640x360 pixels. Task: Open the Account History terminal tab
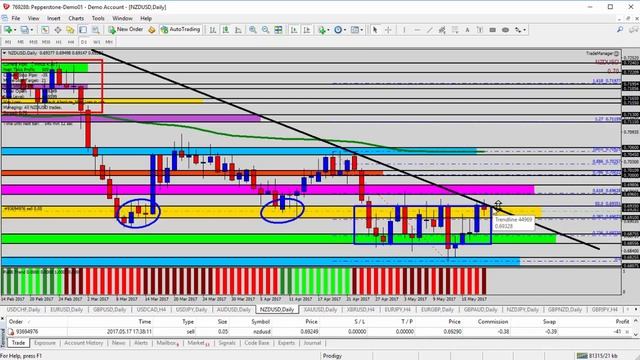tap(84, 343)
